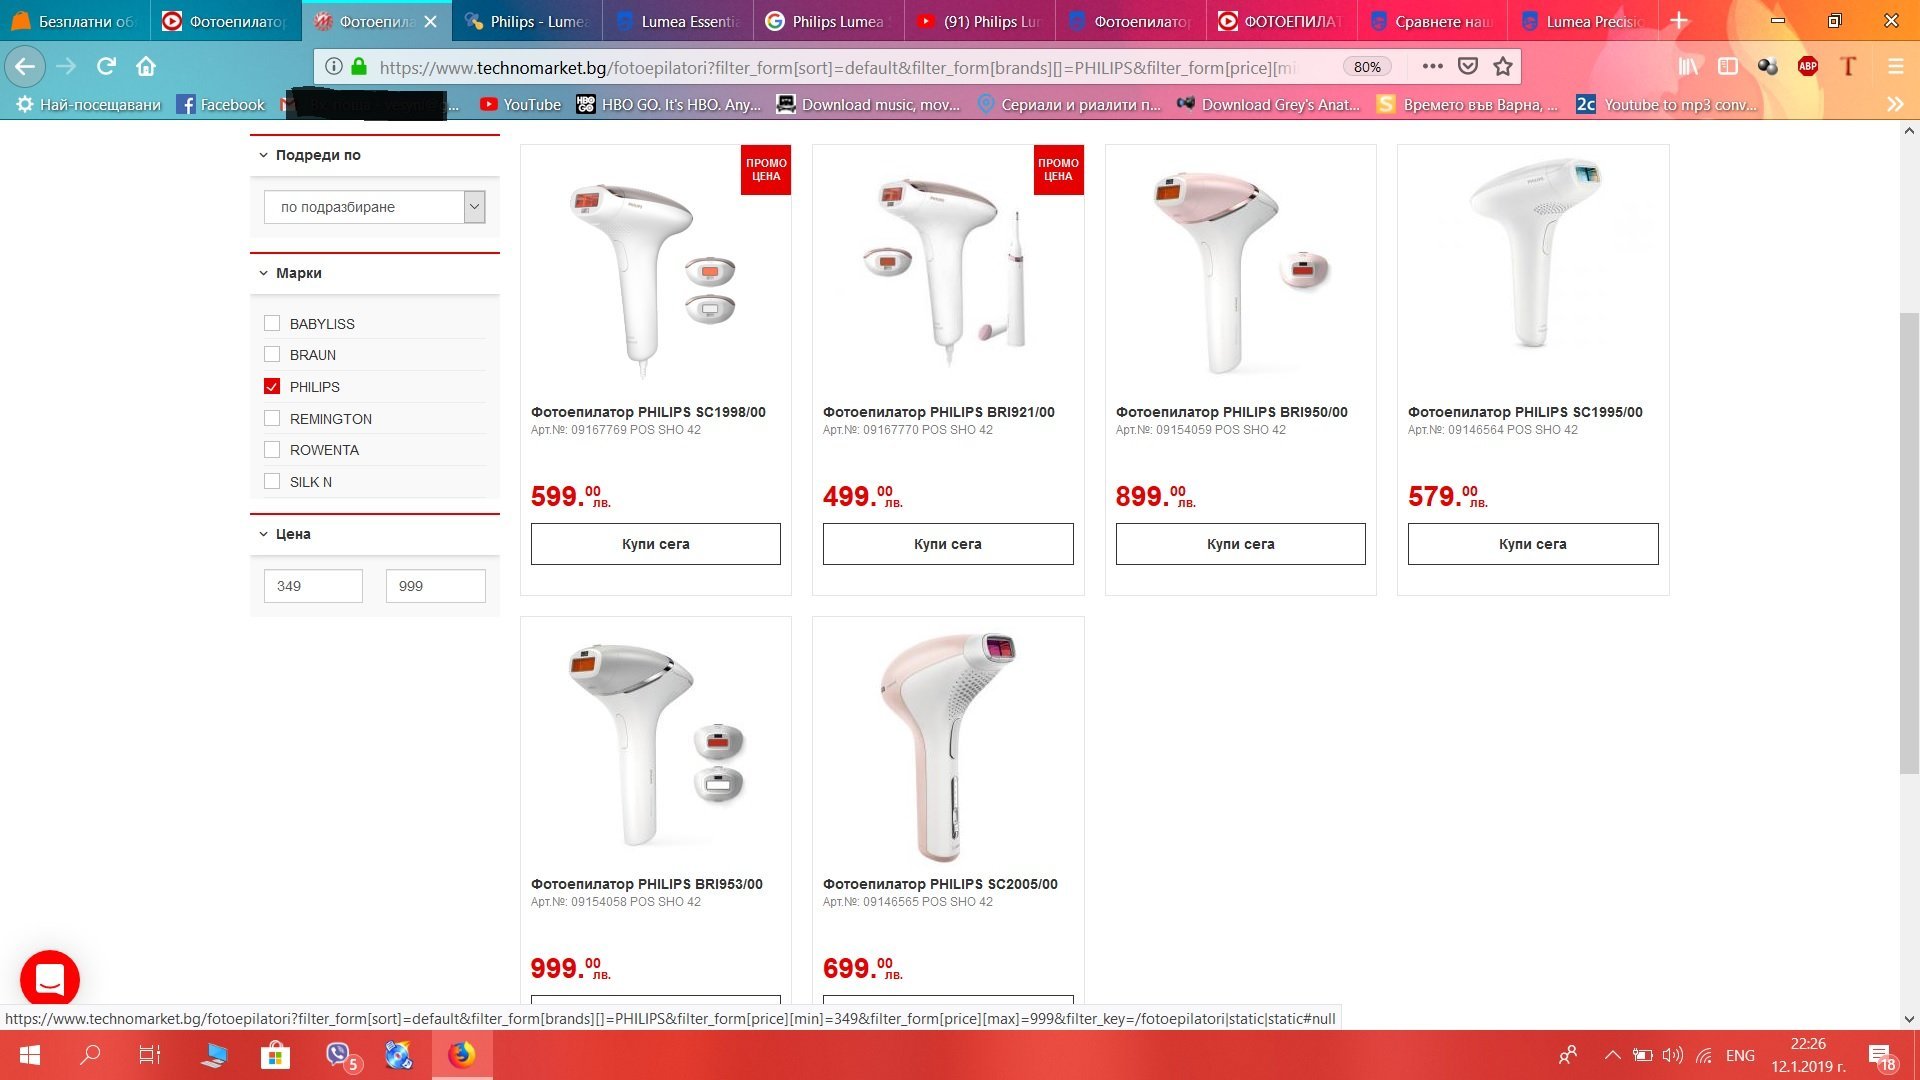Viewport: 1920px width, 1080px height.
Task: Click the maximum price field 999
Action: coord(436,586)
